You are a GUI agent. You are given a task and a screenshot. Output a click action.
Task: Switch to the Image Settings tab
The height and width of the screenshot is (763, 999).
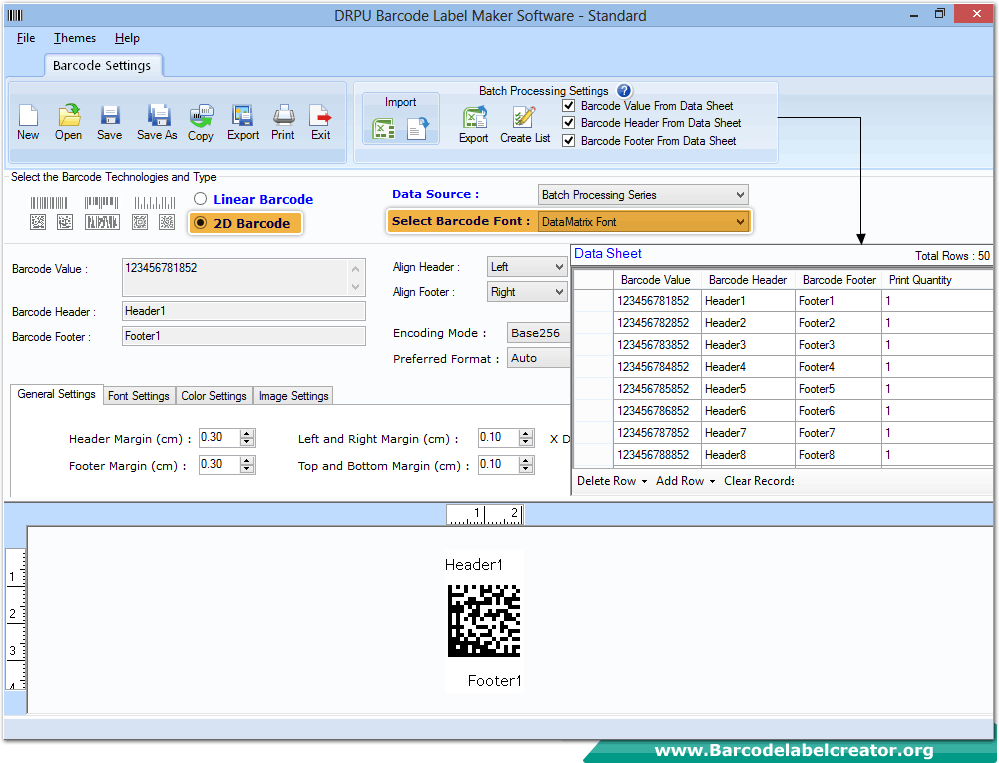pyautogui.click(x=294, y=396)
